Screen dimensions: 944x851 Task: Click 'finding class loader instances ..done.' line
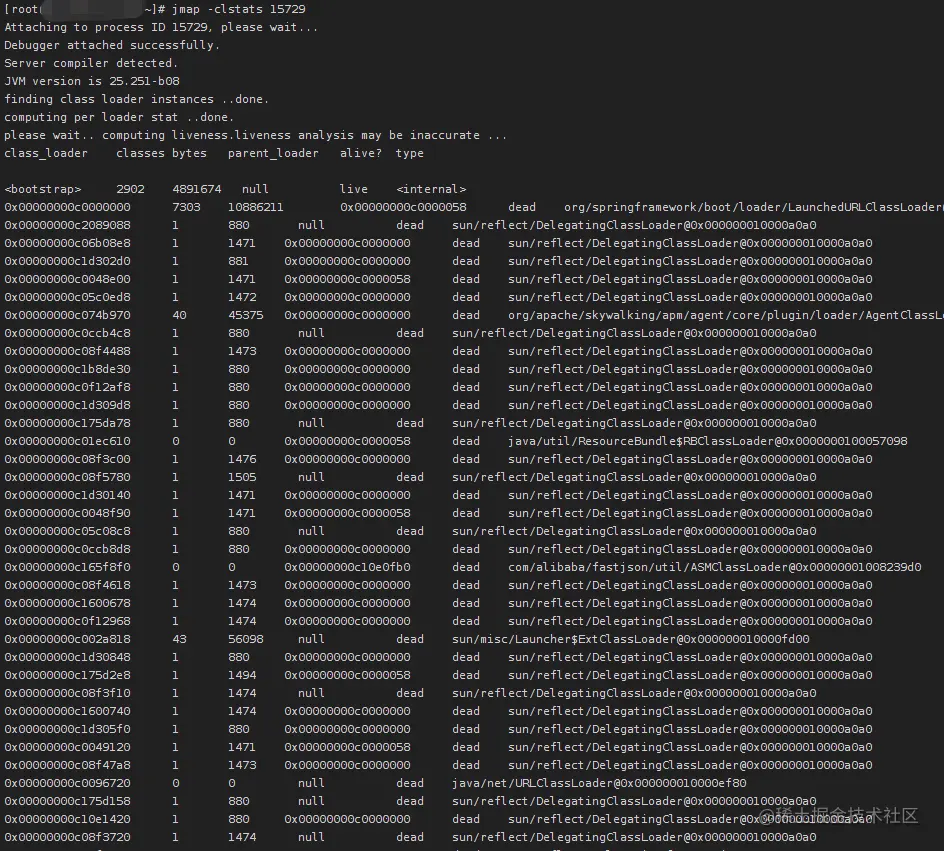(137, 99)
